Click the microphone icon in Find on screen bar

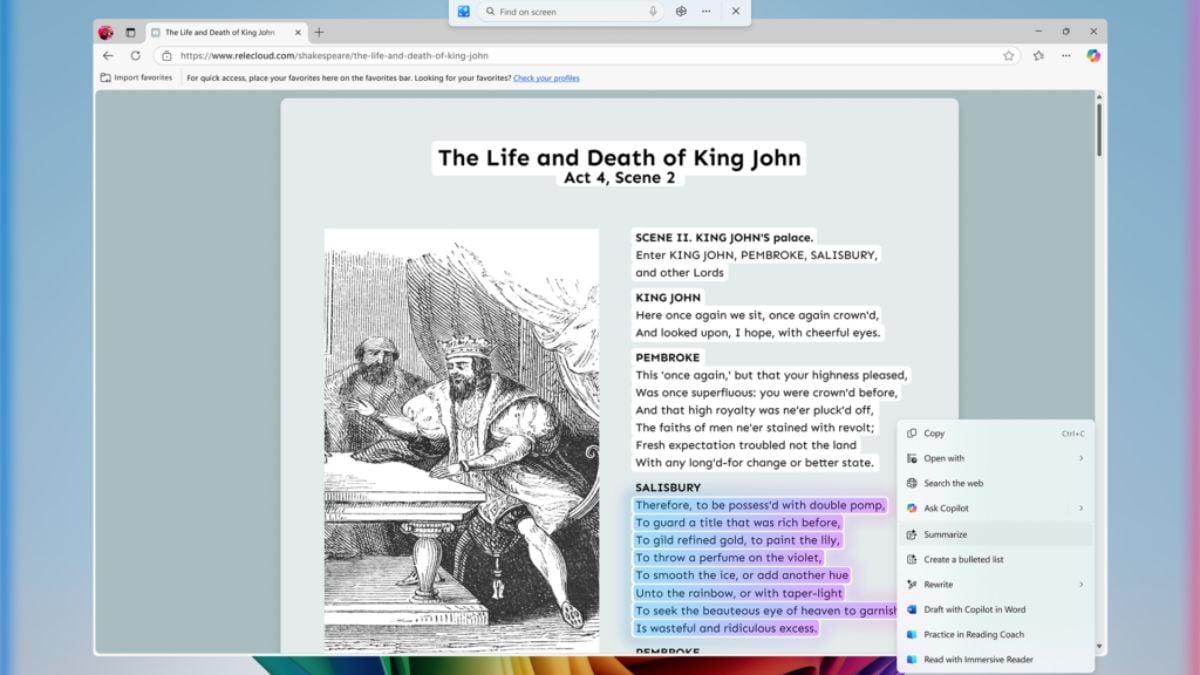(653, 12)
